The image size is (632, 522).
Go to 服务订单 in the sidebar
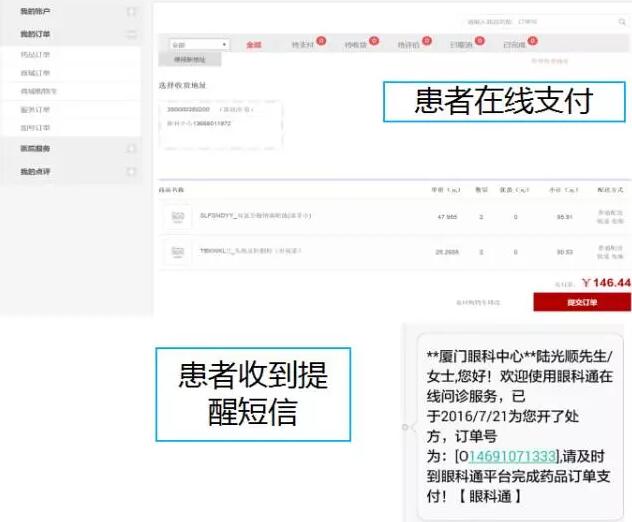coord(35,110)
